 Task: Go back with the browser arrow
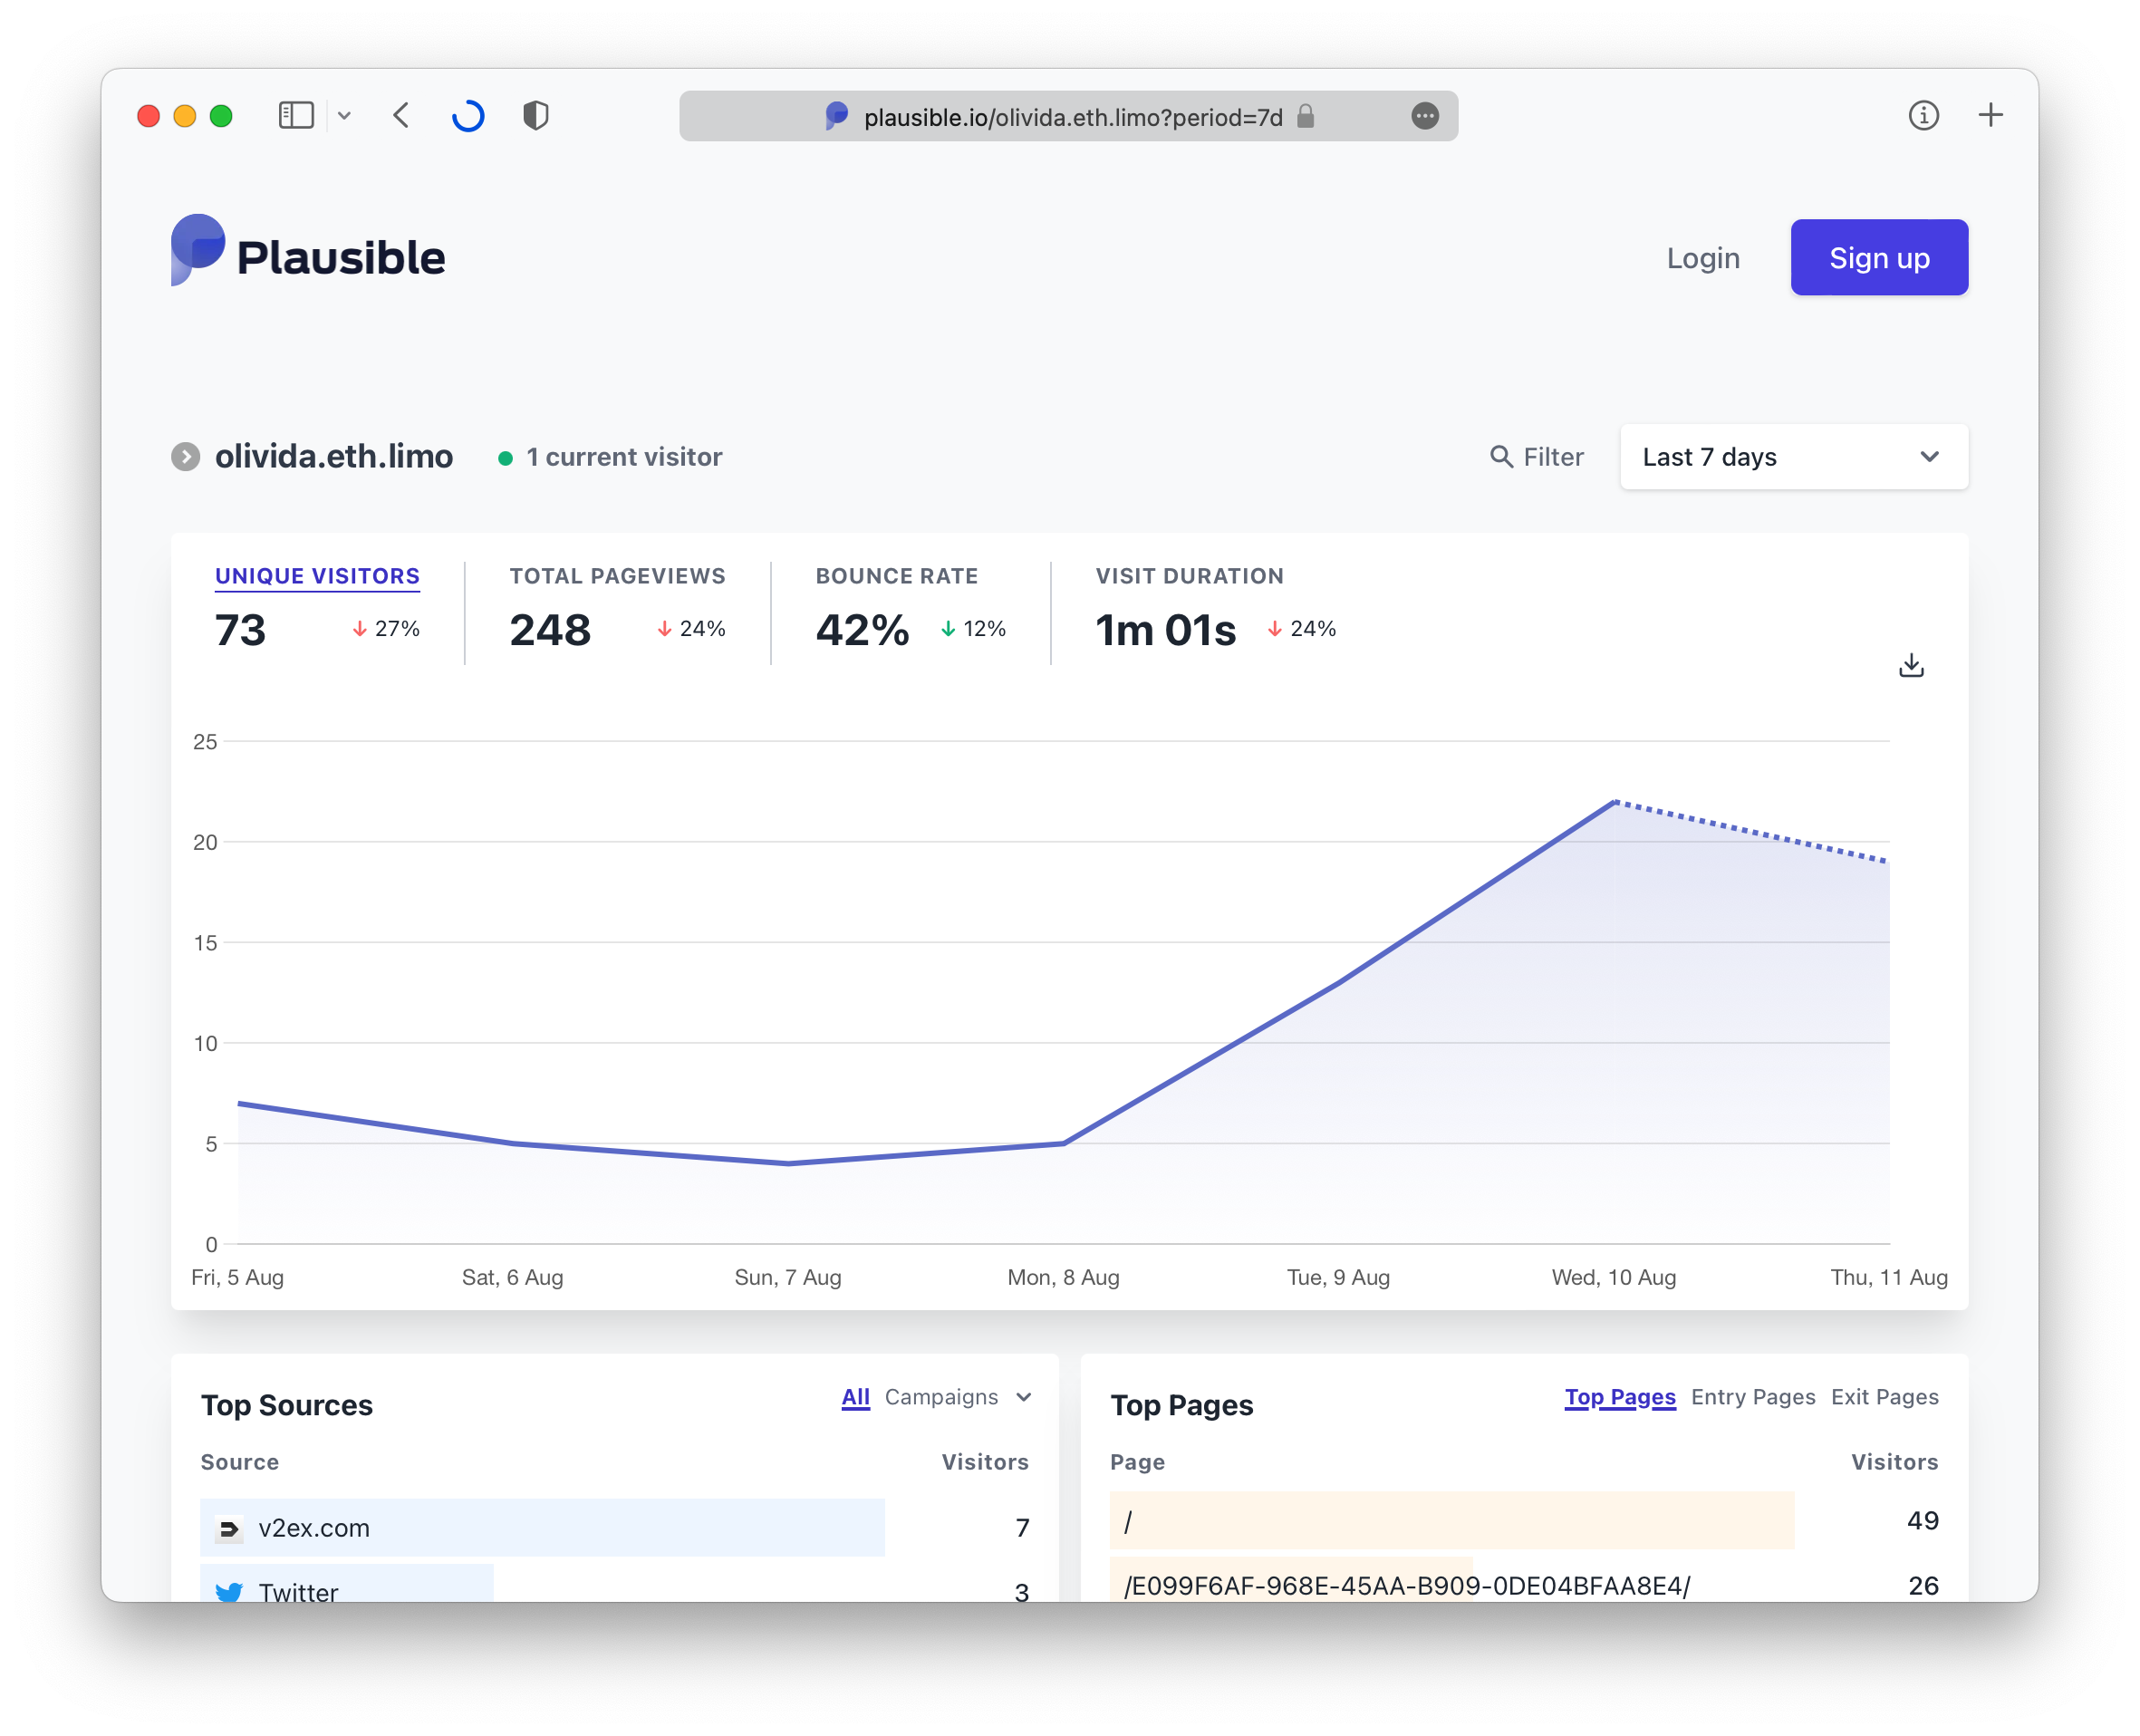pos(402,116)
